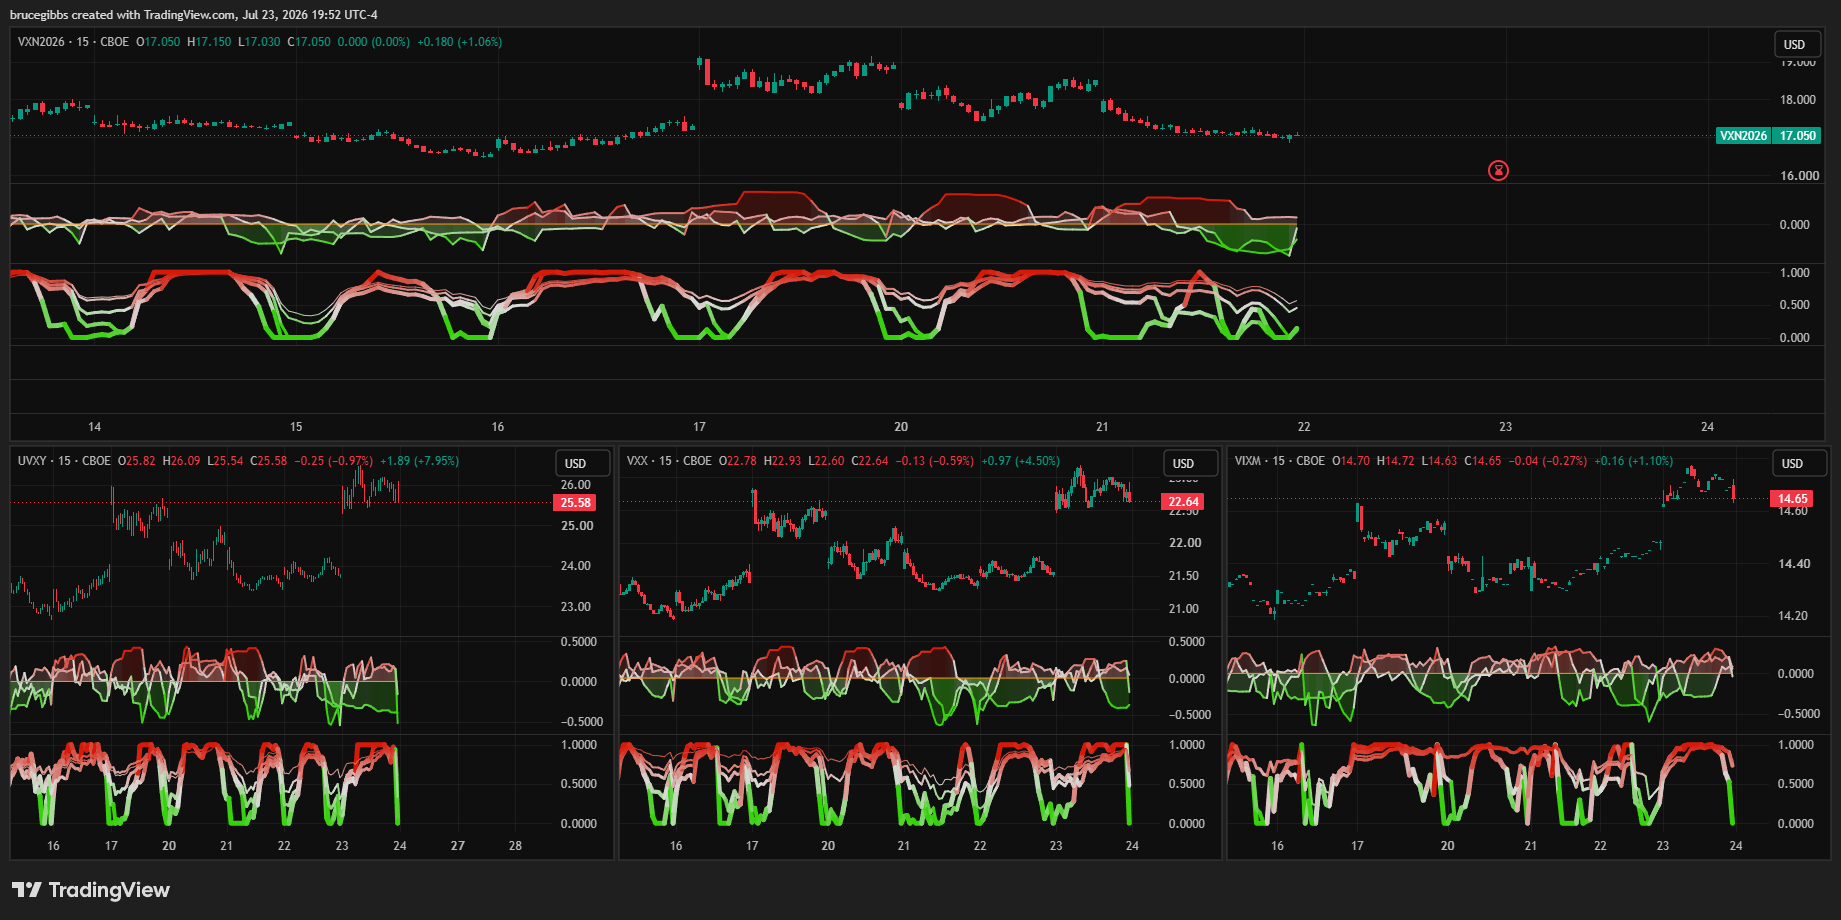Viewport: 1841px width, 920px height.
Task: Select the green VXN2026 symbol tag on price axis
Action: point(1743,136)
